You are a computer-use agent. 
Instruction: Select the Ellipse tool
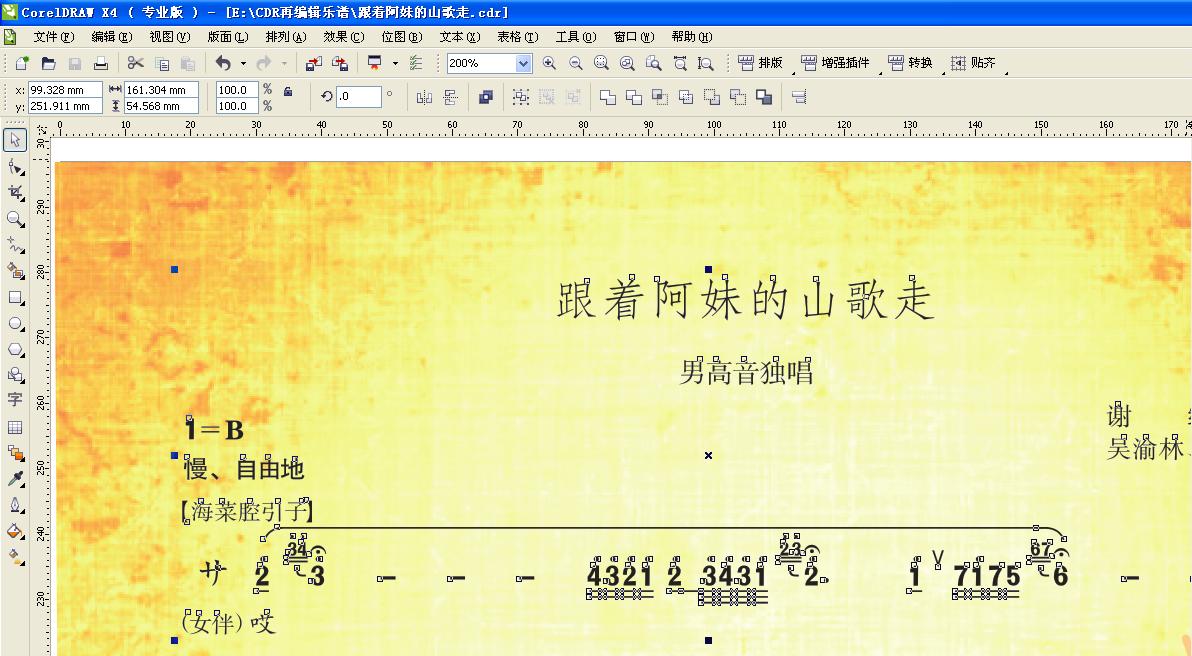click(x=14, y=323)
